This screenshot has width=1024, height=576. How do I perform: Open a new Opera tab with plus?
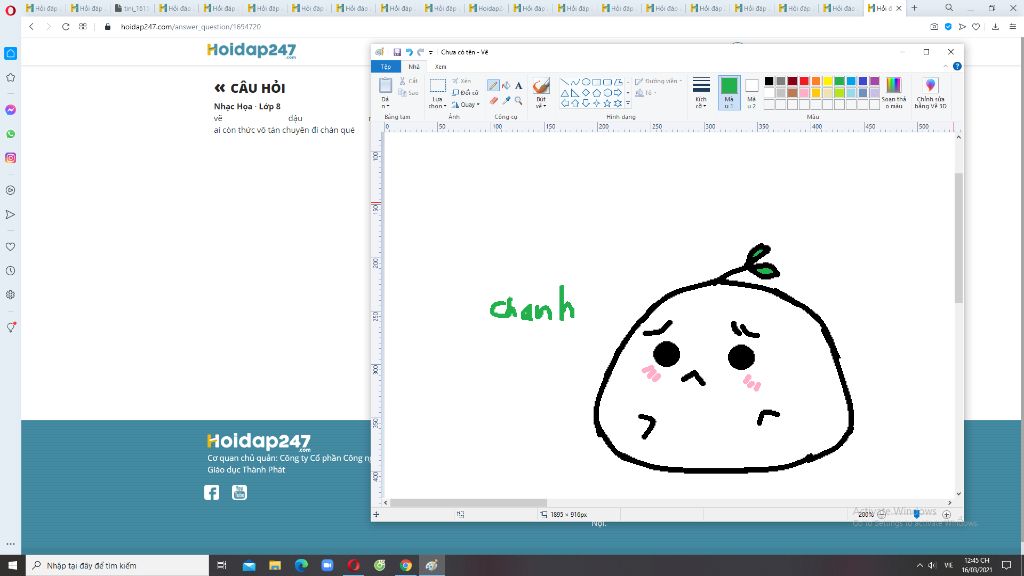[914, 8]
